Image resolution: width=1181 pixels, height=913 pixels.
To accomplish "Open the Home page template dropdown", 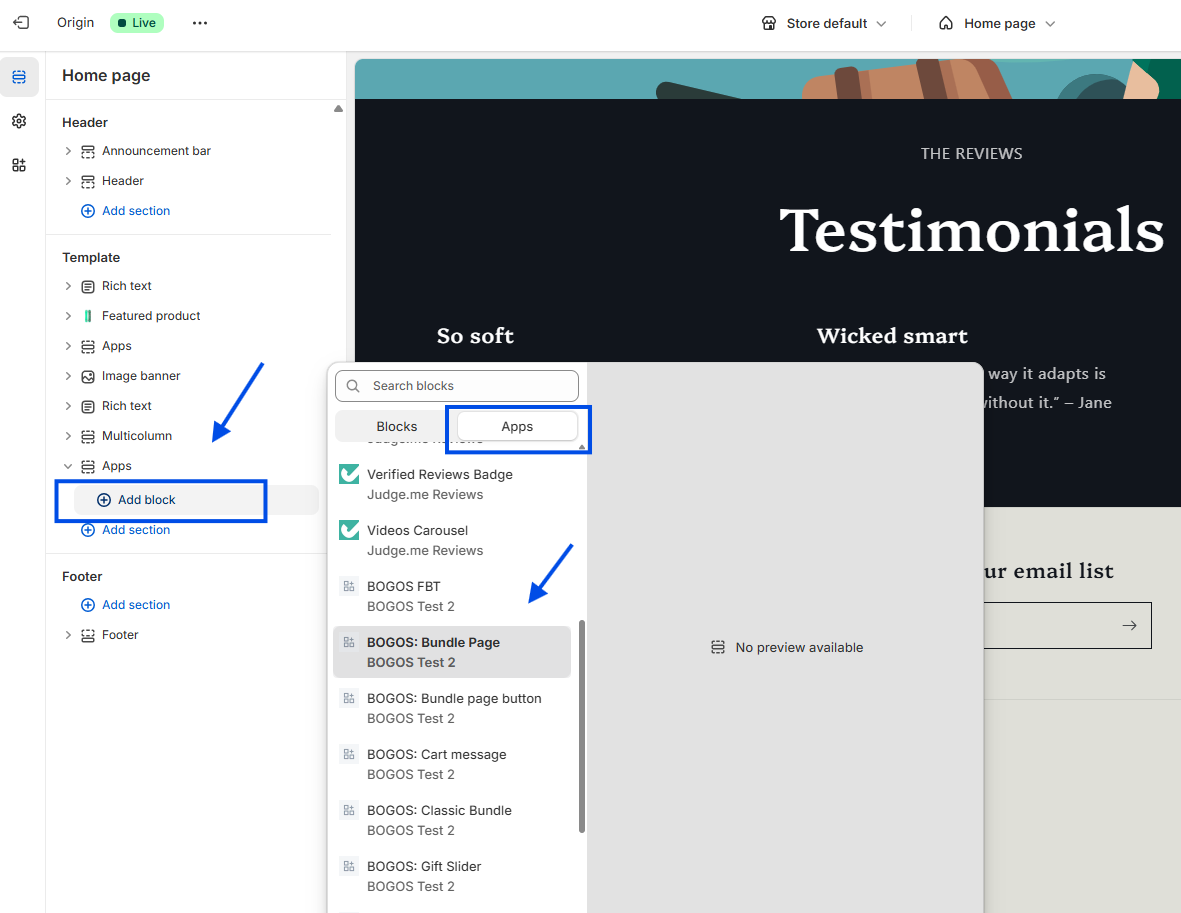I will 997,23.
